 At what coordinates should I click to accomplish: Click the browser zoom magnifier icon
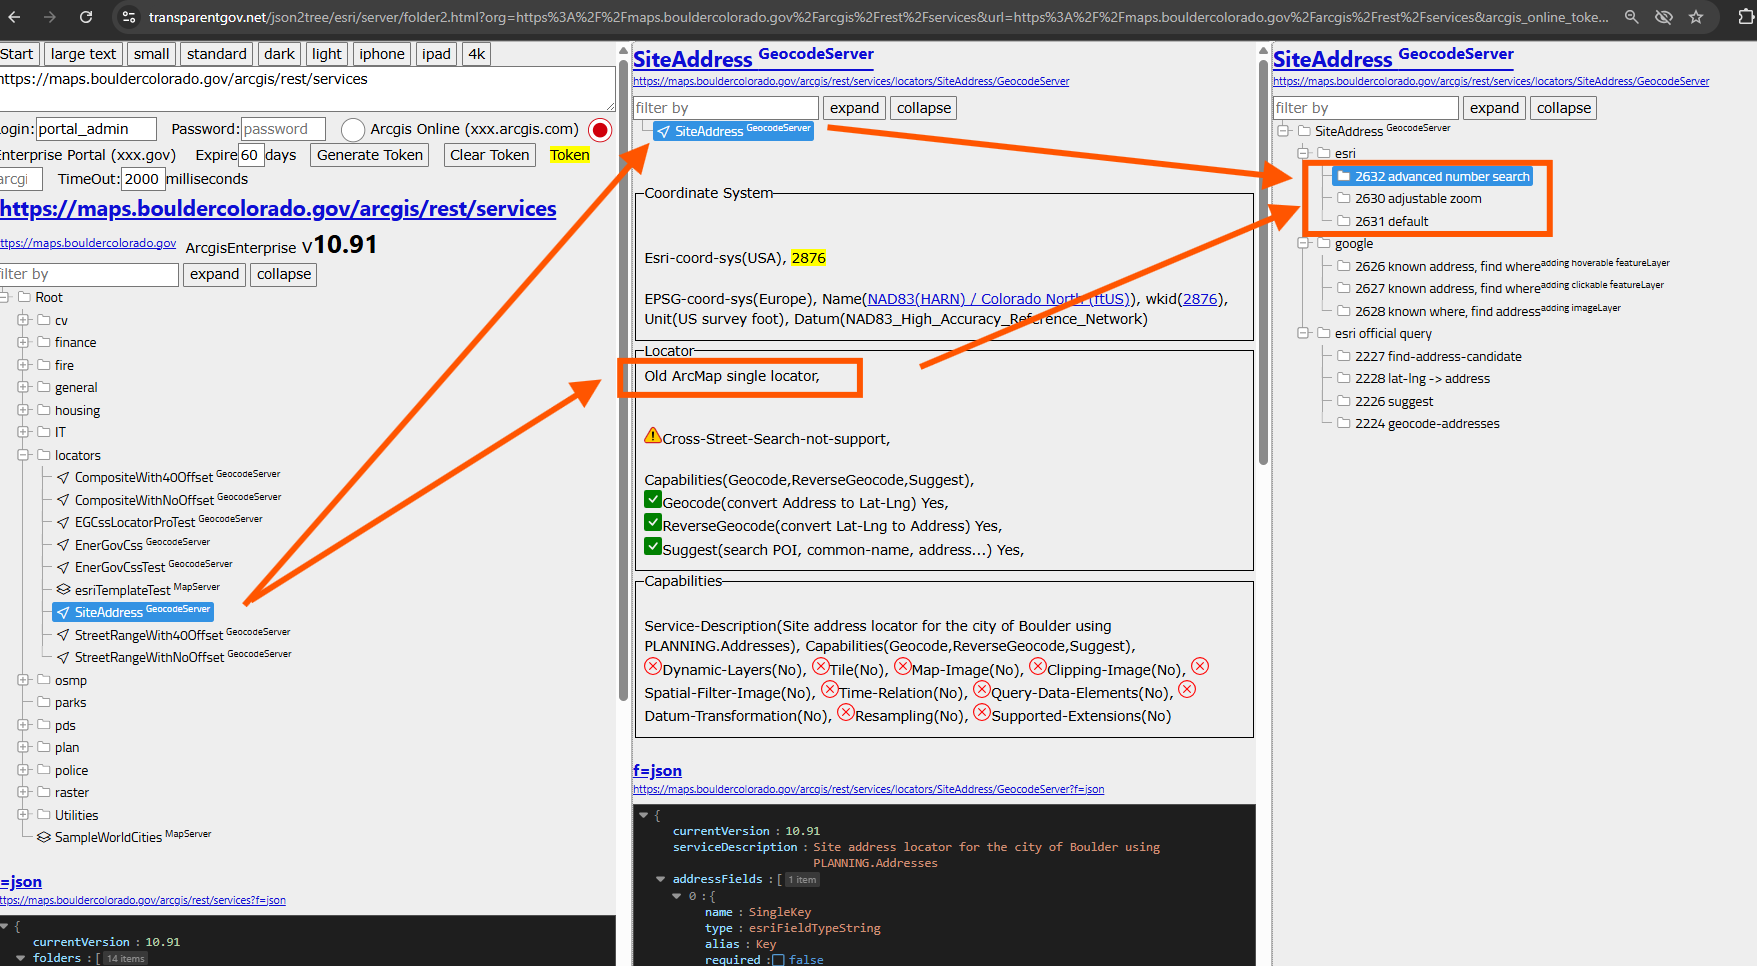pos(1632,17)
